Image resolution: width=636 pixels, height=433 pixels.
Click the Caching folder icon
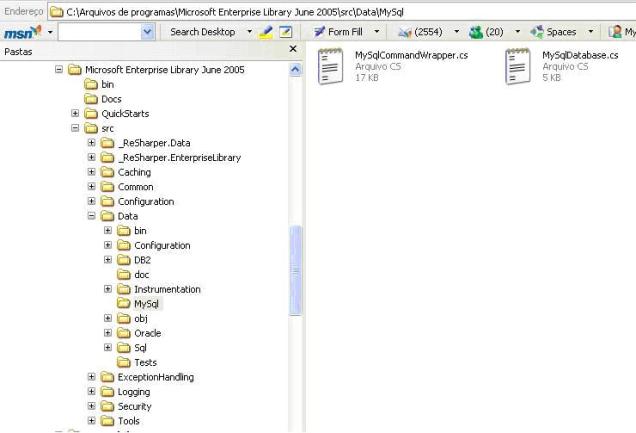(107, 172)
